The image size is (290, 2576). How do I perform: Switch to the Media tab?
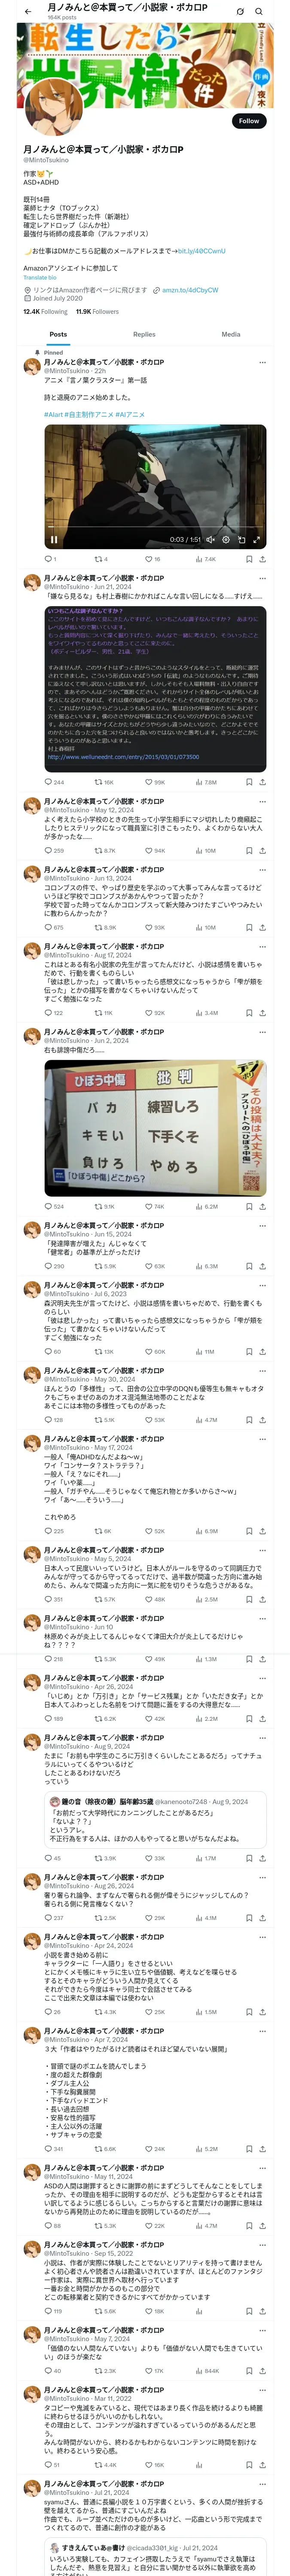(x=231, y=334)
